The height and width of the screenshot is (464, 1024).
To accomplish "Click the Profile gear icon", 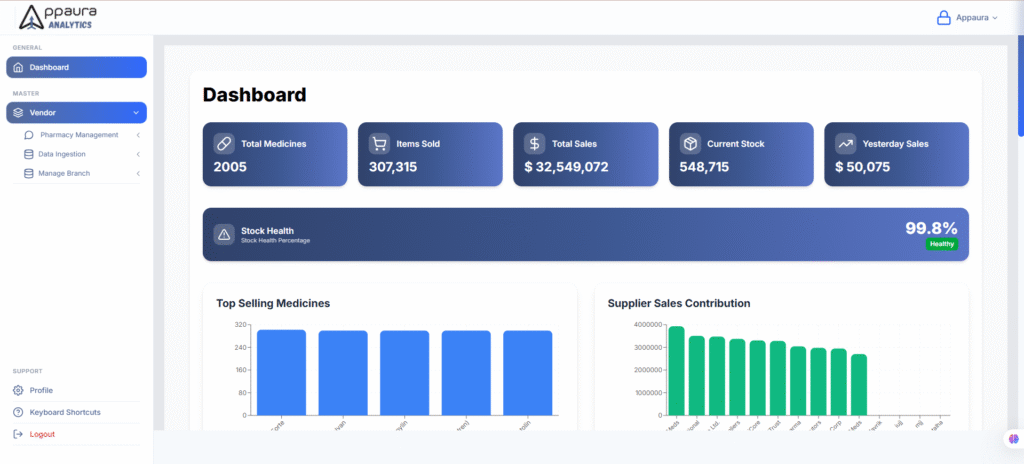I will [x=18, y=390].
